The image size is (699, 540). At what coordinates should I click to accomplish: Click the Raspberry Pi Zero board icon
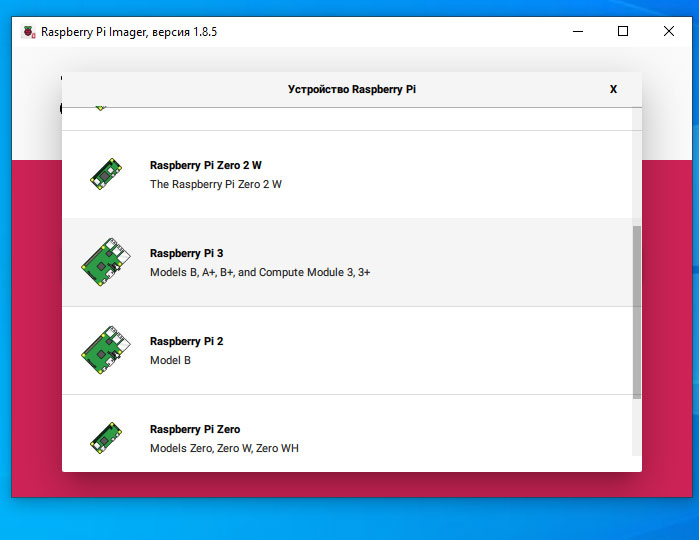pos(106,438)
